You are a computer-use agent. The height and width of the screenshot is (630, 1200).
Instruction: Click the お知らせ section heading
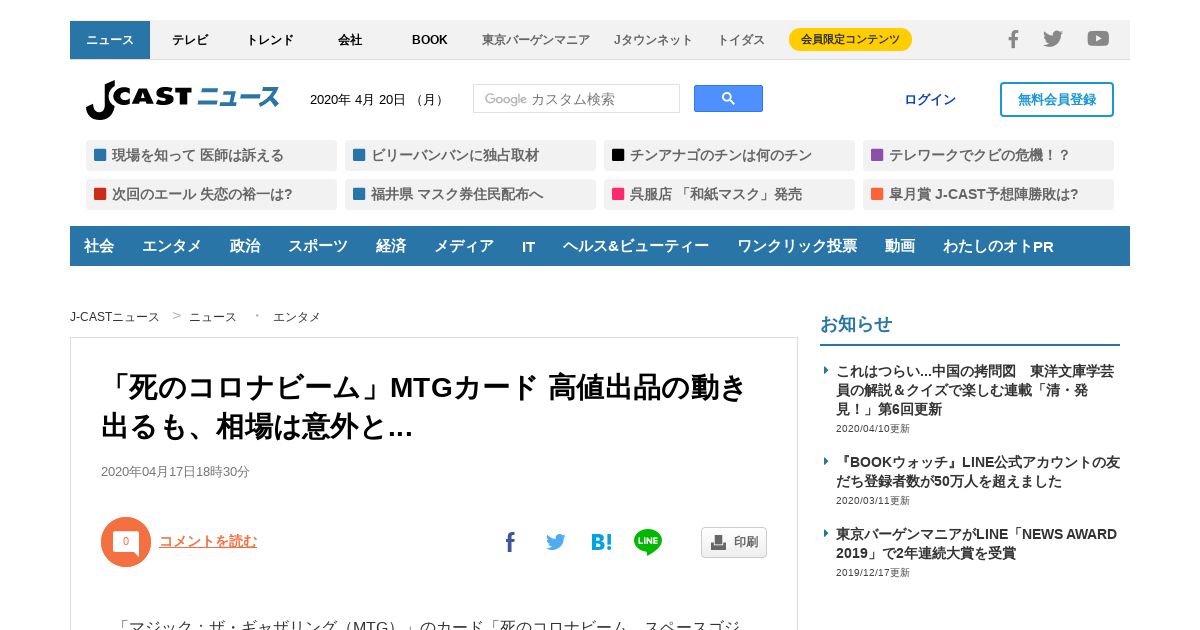[x=856, y=324]
